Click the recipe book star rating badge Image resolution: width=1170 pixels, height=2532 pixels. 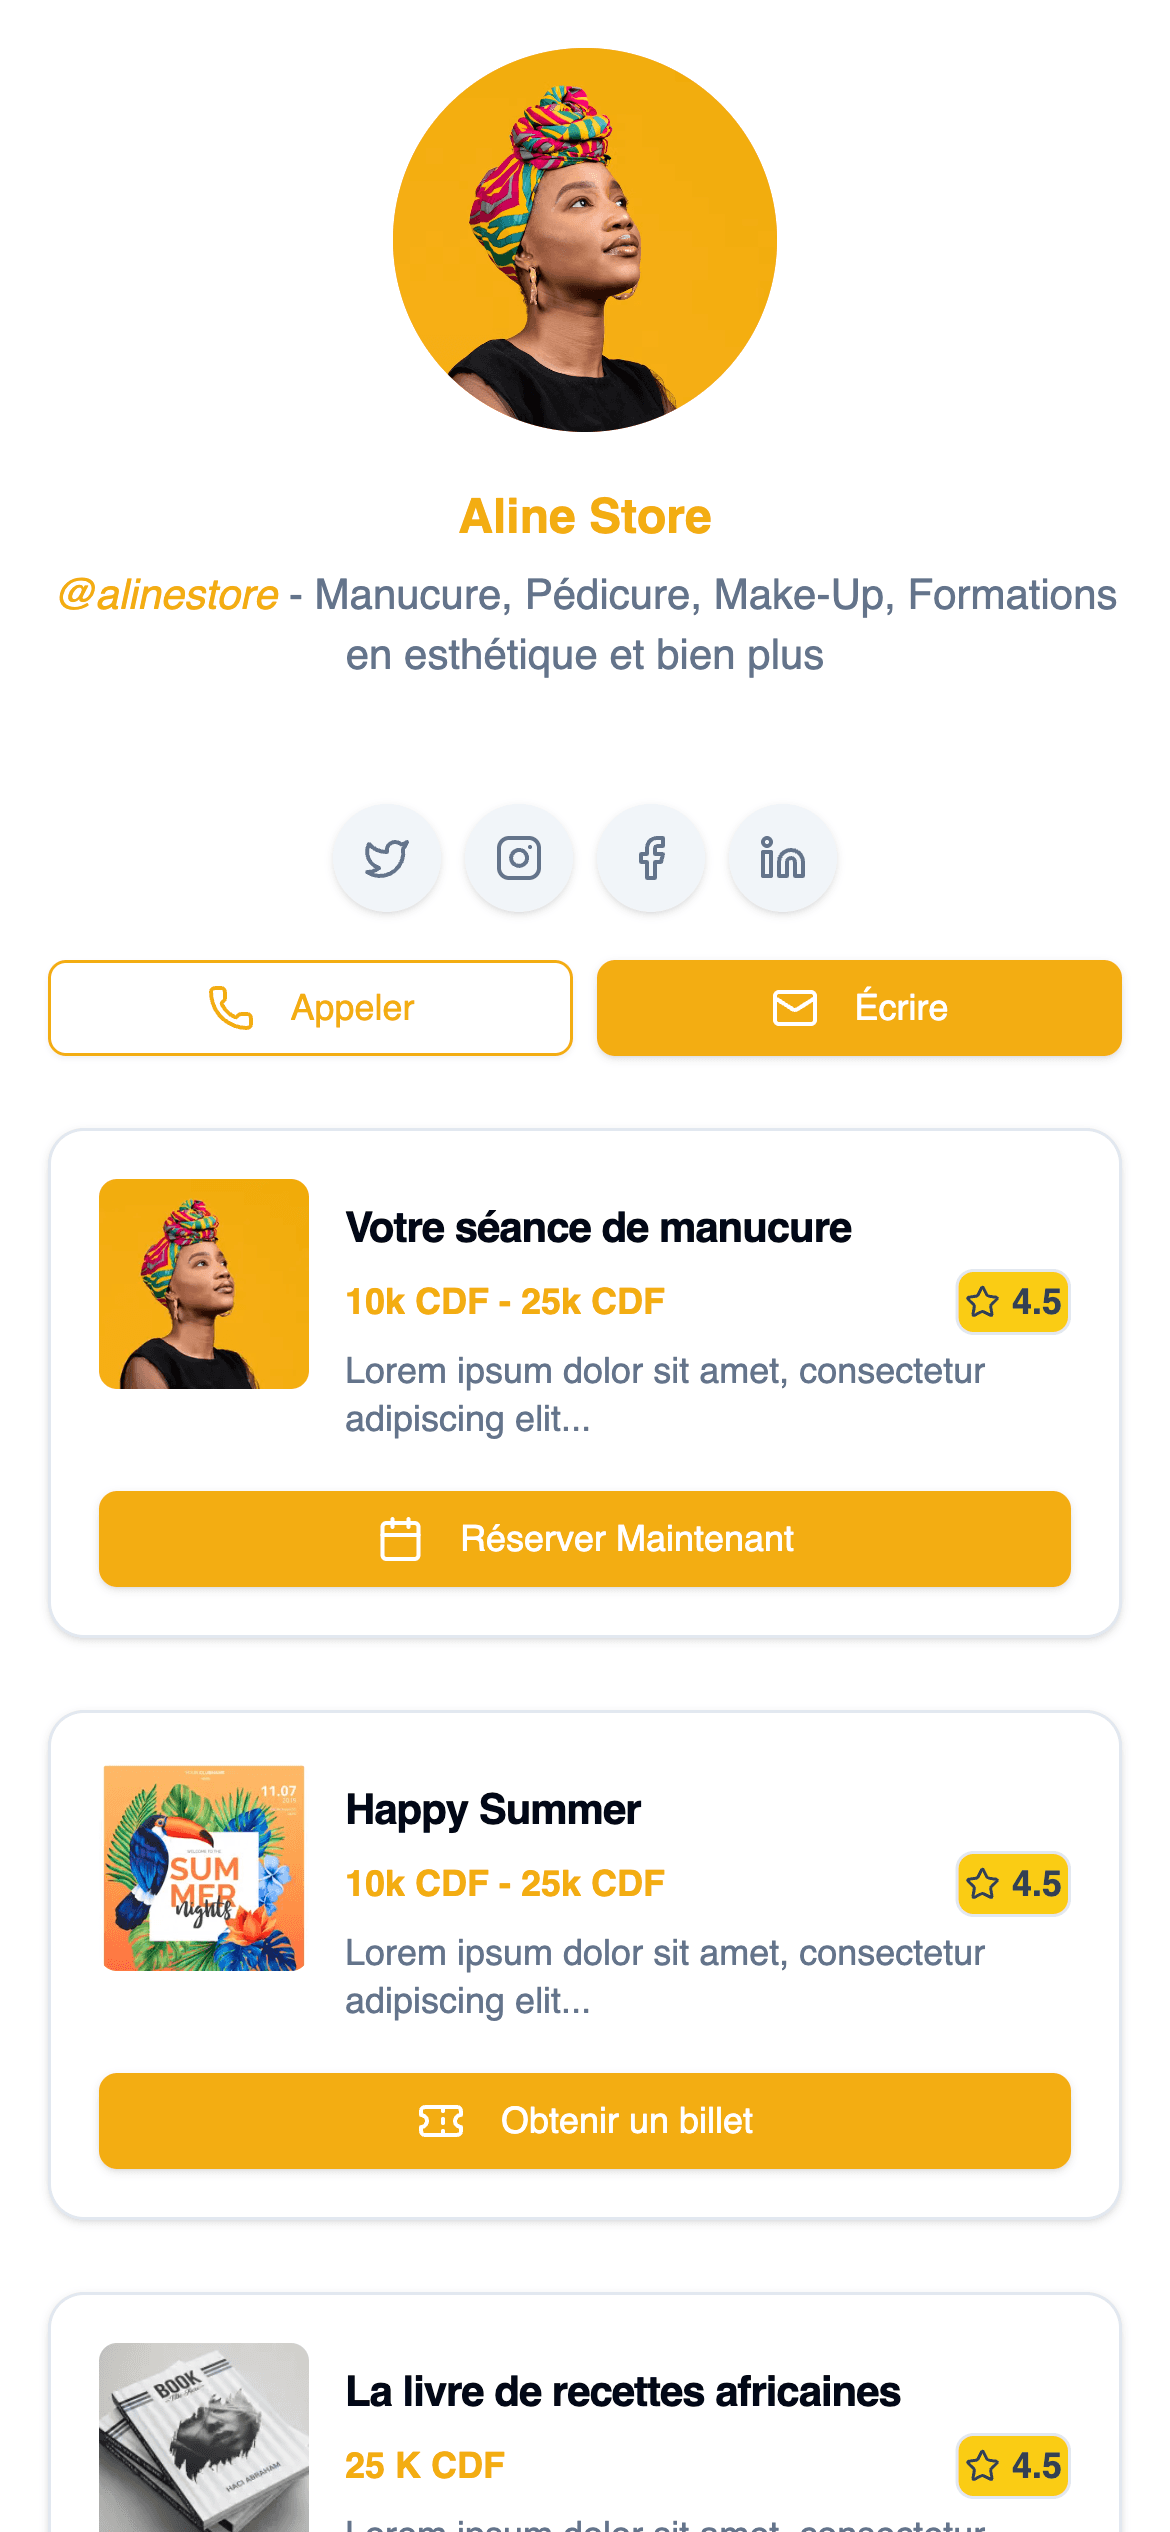[1013, 2466]
